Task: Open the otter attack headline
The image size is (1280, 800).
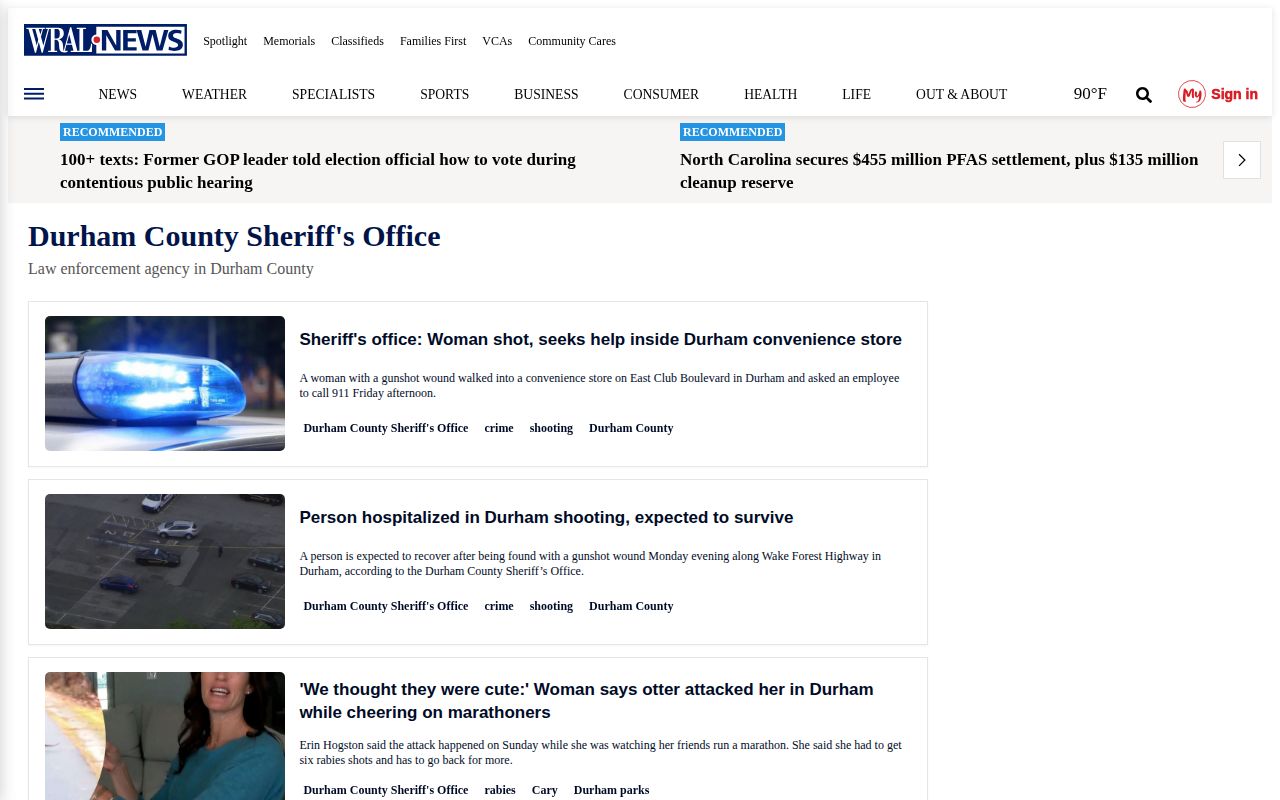Action: tap(586, 700)
